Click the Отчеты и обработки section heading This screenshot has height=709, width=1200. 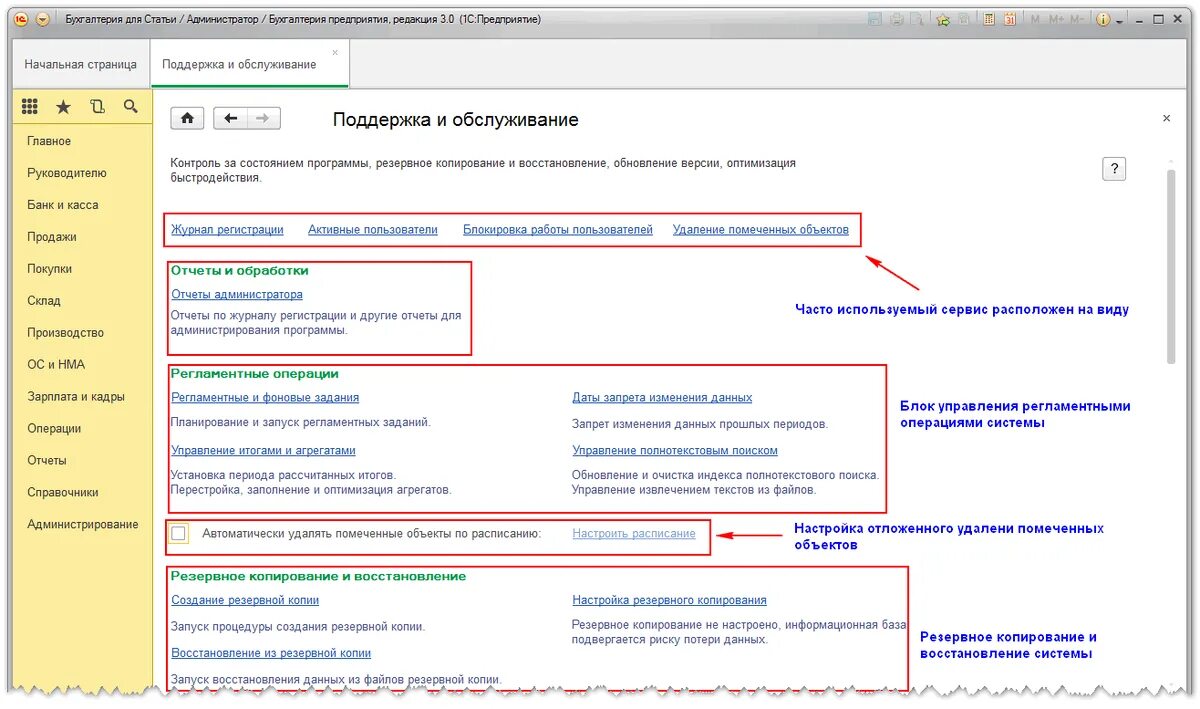click(x=240, y=271)
